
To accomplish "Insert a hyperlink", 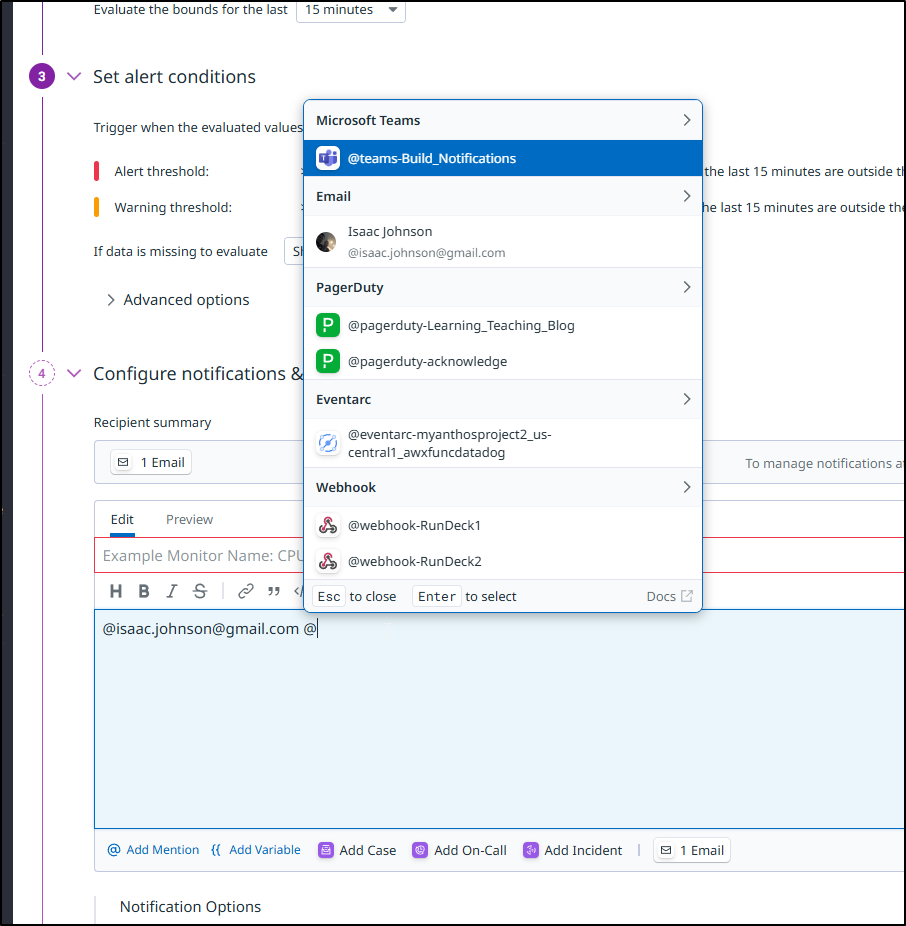I will (x=246, y=591).
